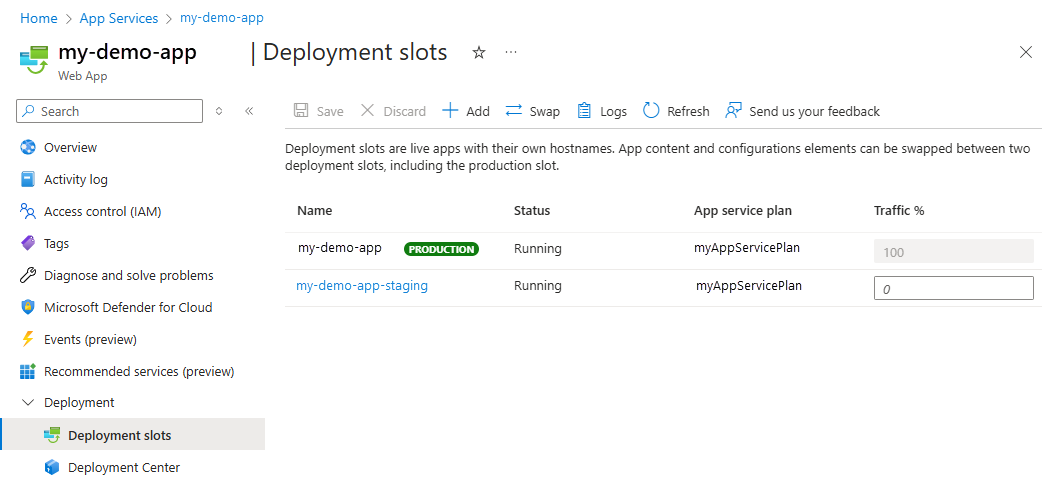
Task: Pin page with the favorite star icon
Action: (479, 53)
